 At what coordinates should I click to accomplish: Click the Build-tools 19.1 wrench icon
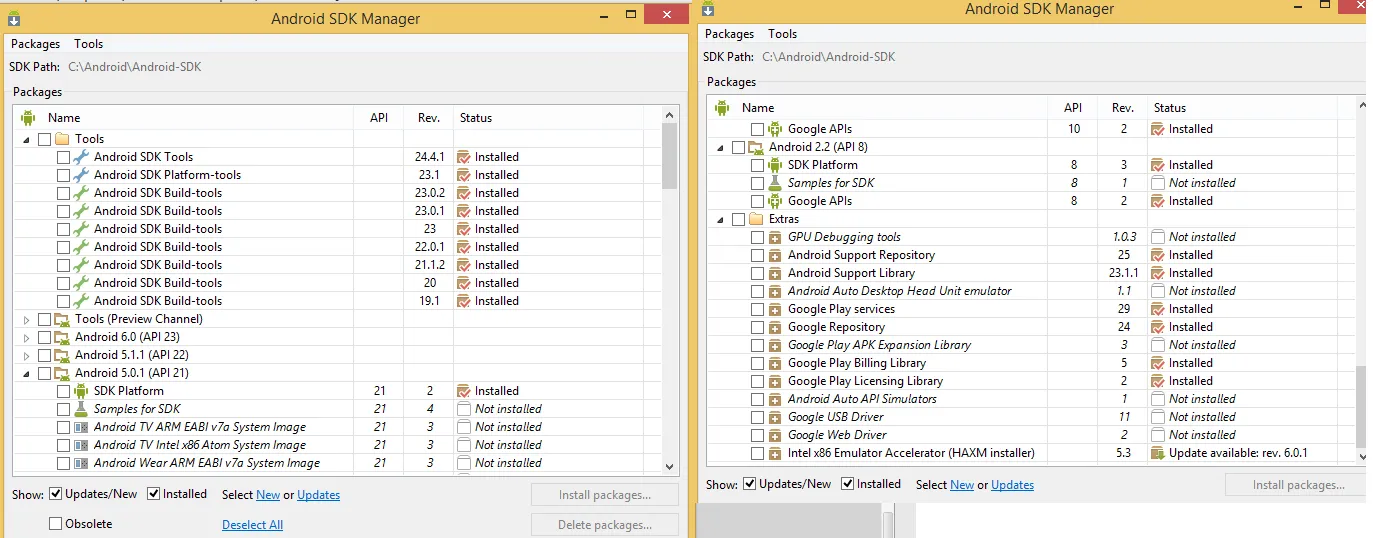click(x=81, y=301)
